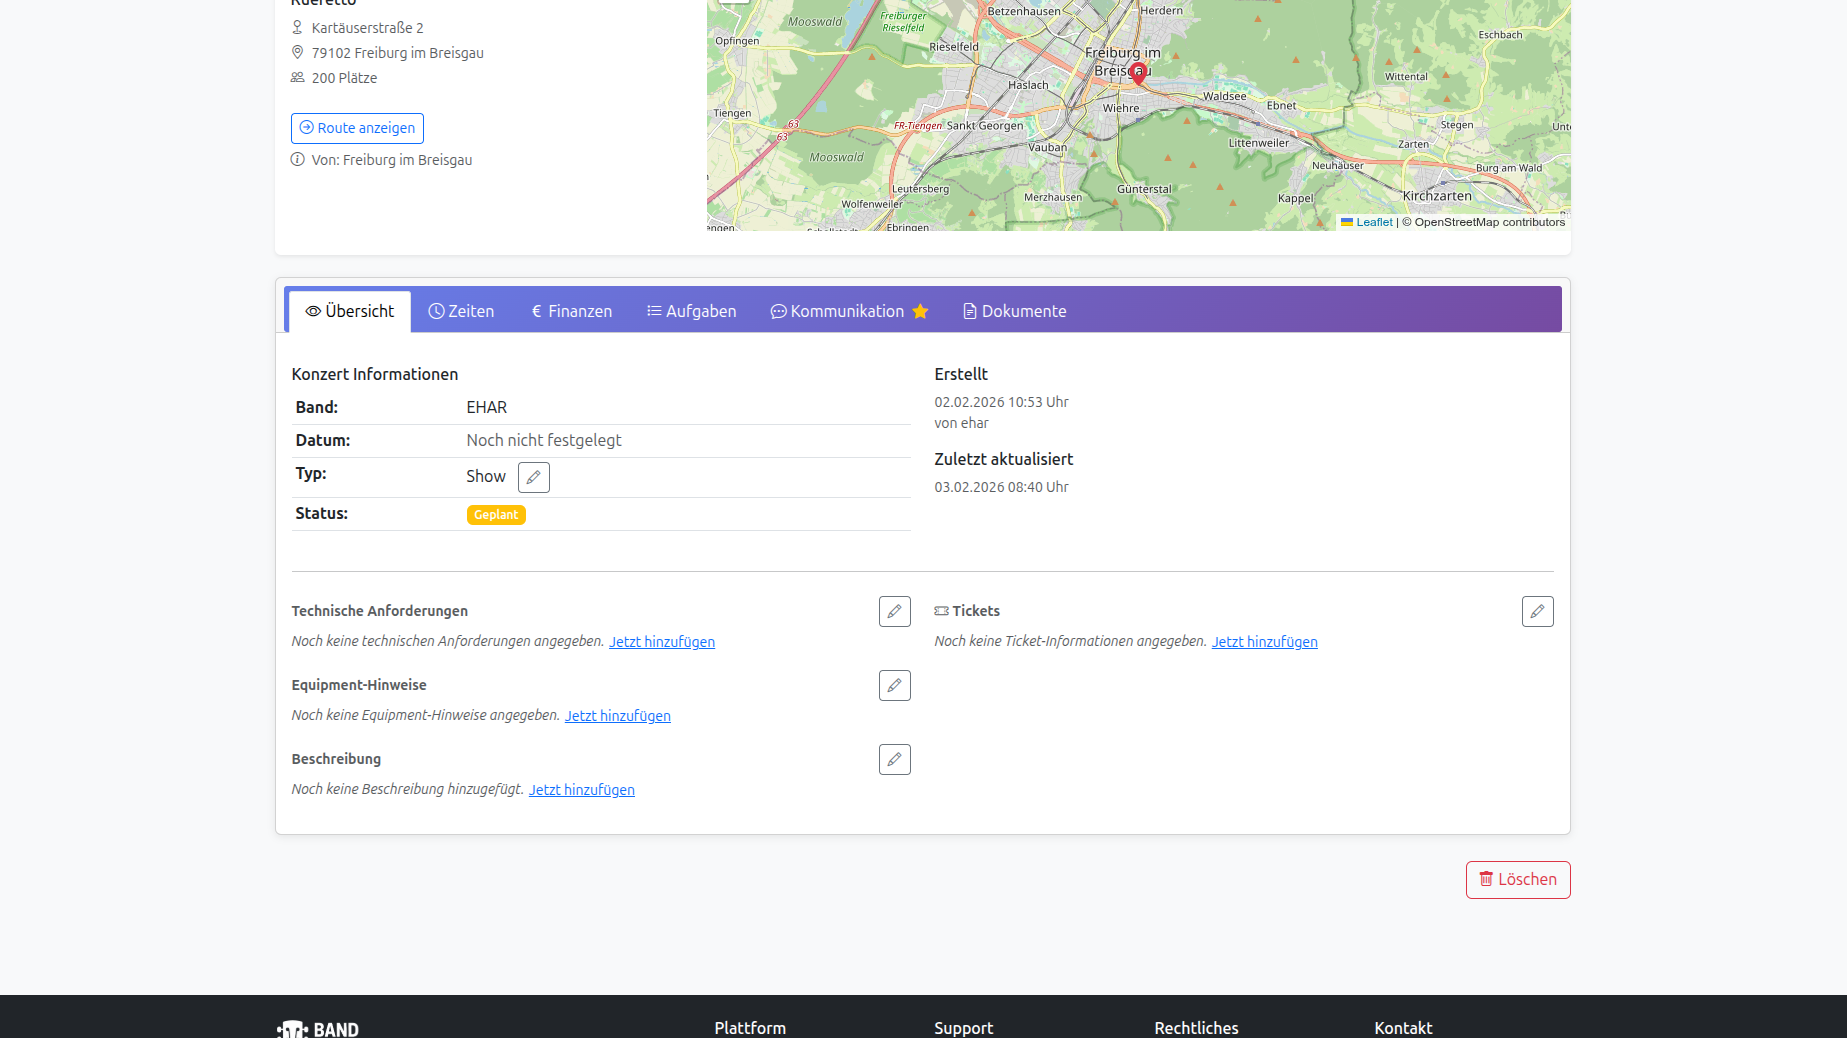This screenshot has height=1038, width=1847.
Task: Select the Aufgaben tab
Action: [x=691, y=312]
